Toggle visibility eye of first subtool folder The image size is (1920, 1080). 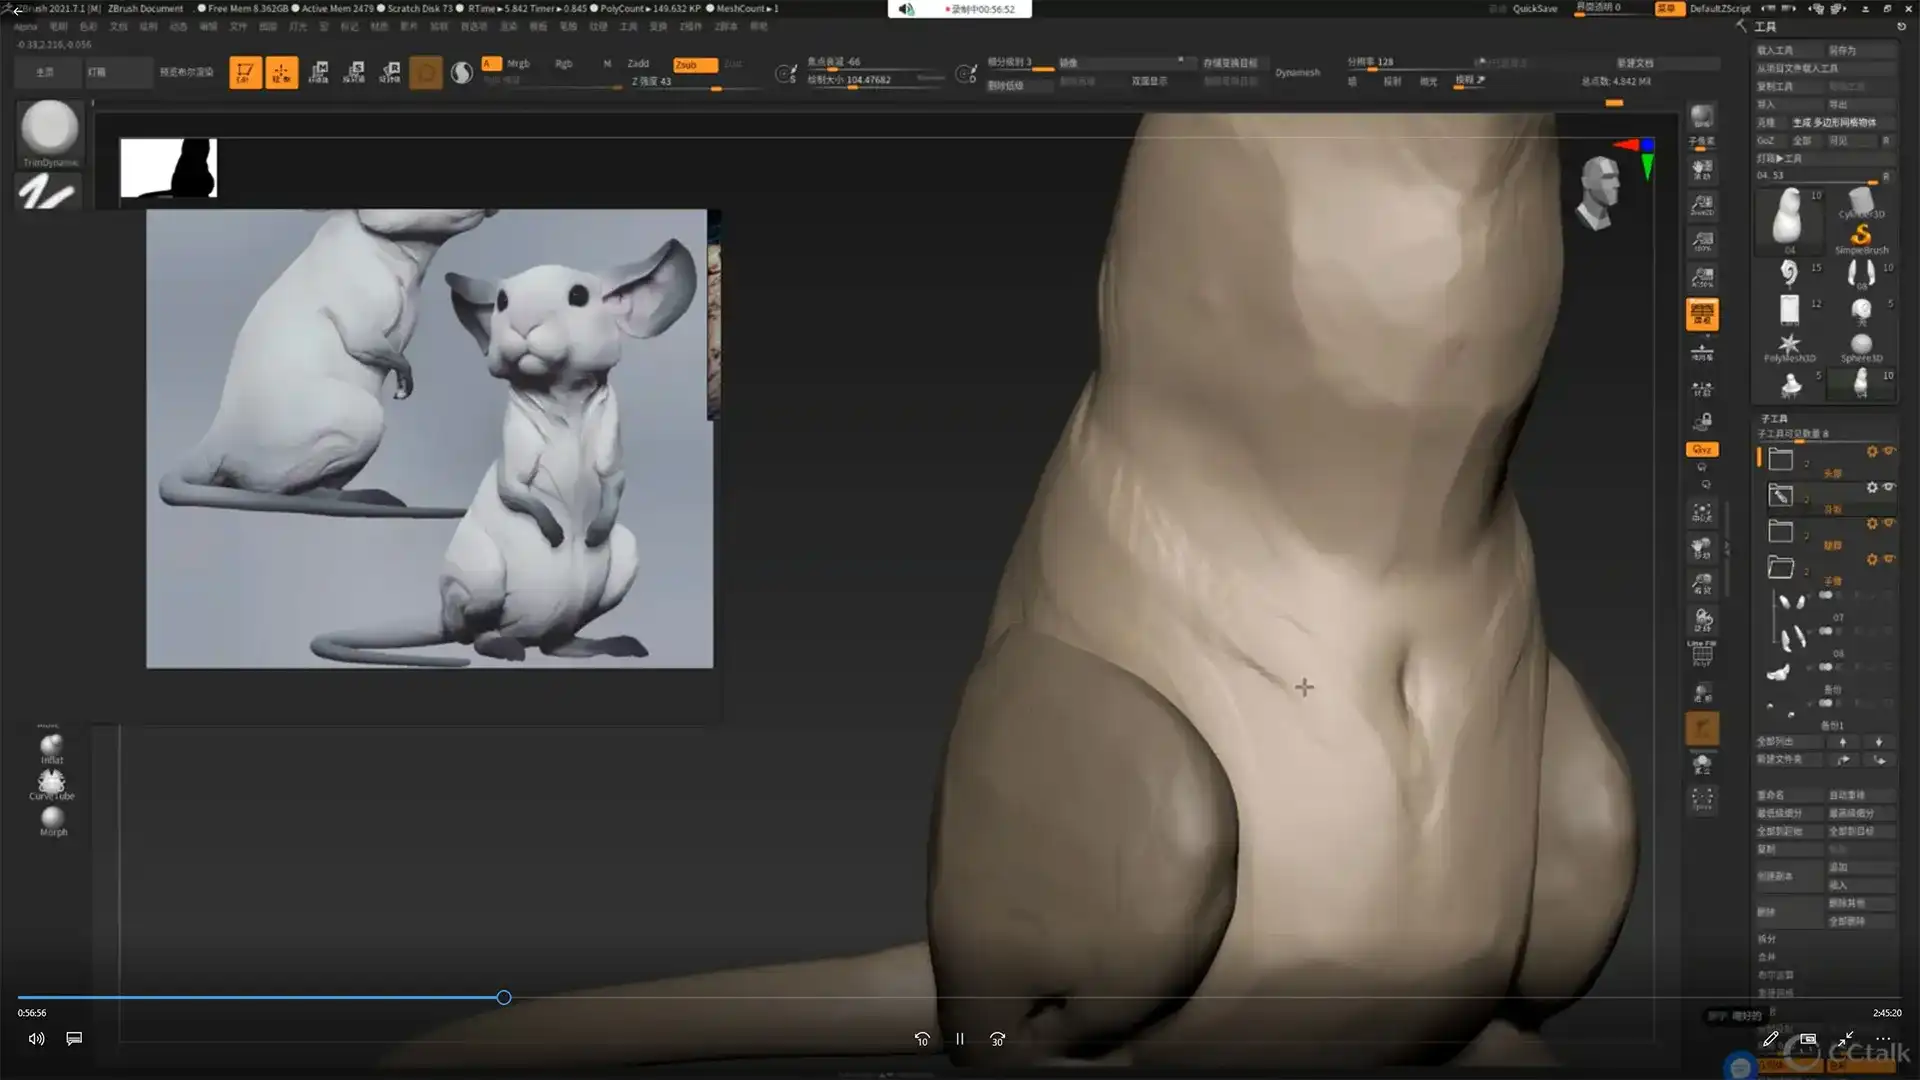coord(1889,452)
